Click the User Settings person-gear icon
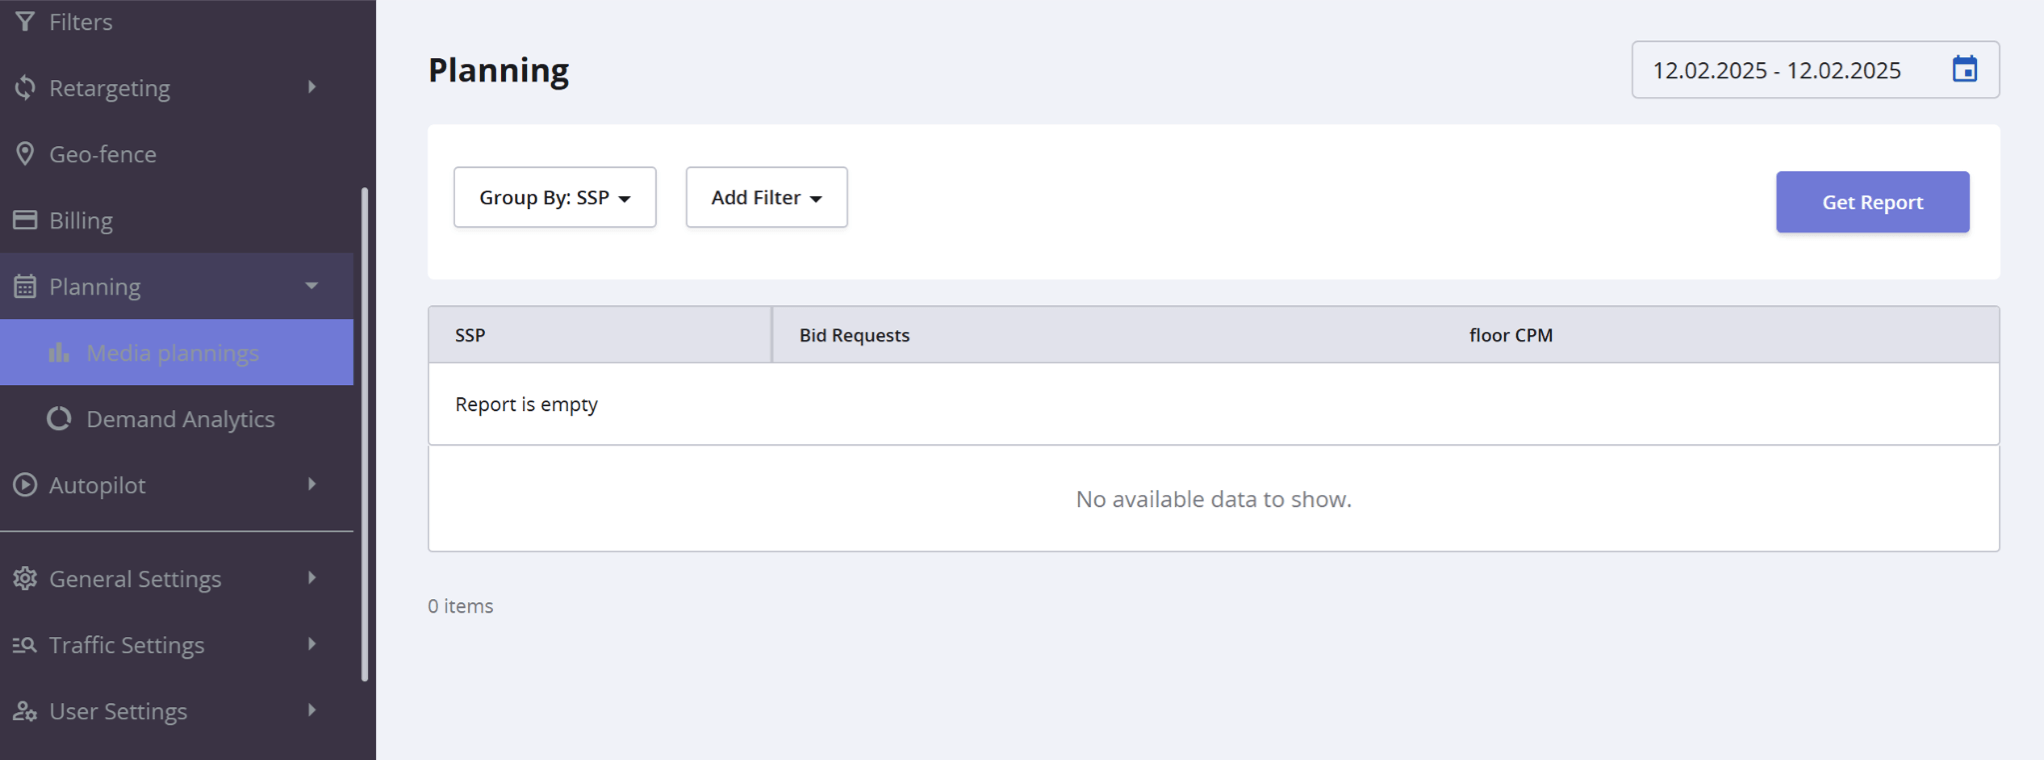 25,711
